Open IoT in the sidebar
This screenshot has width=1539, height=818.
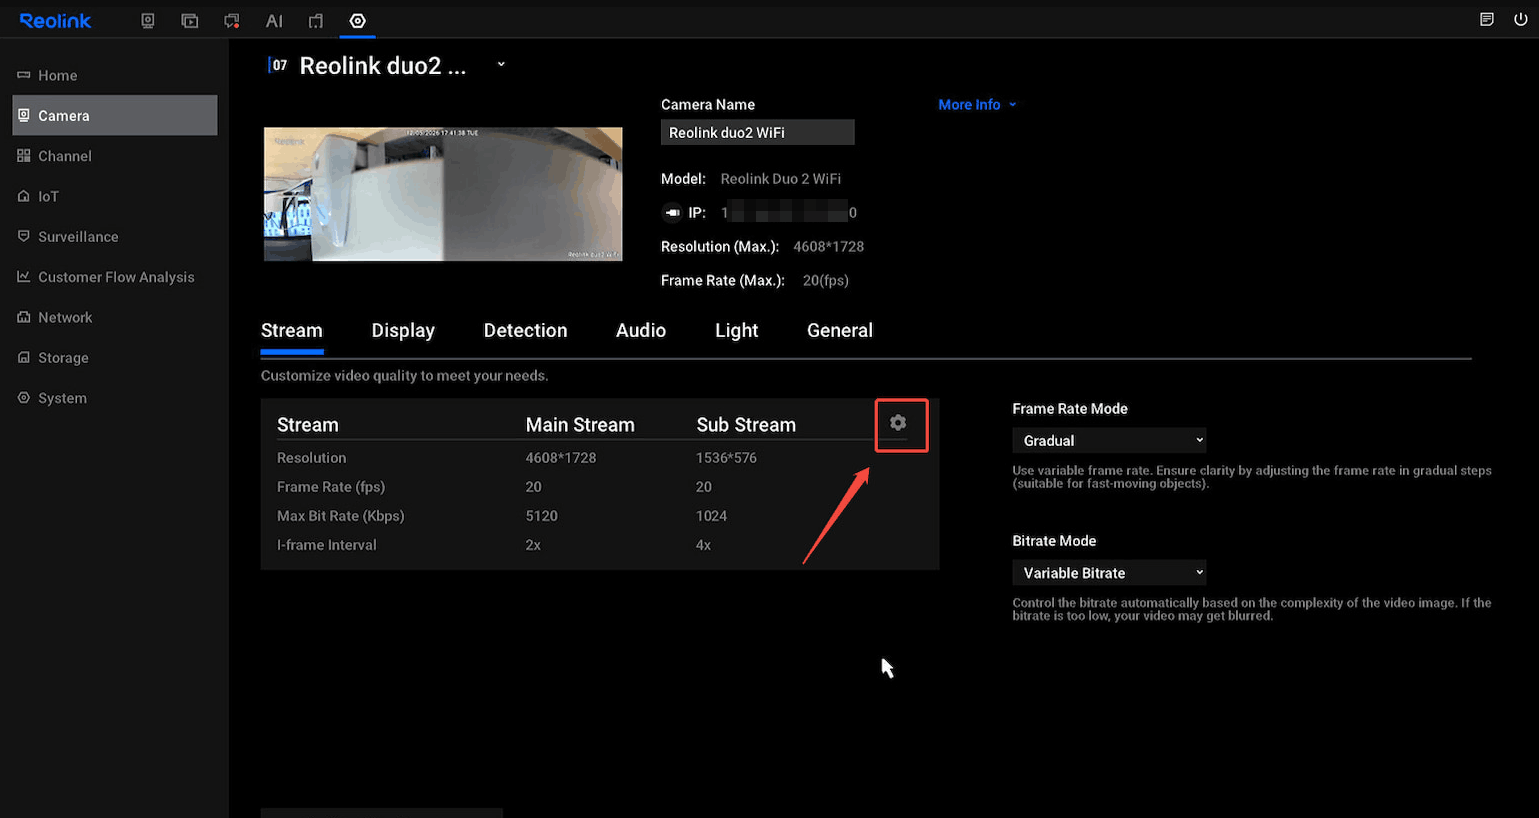pyautogui.click(x=114, y=196)
